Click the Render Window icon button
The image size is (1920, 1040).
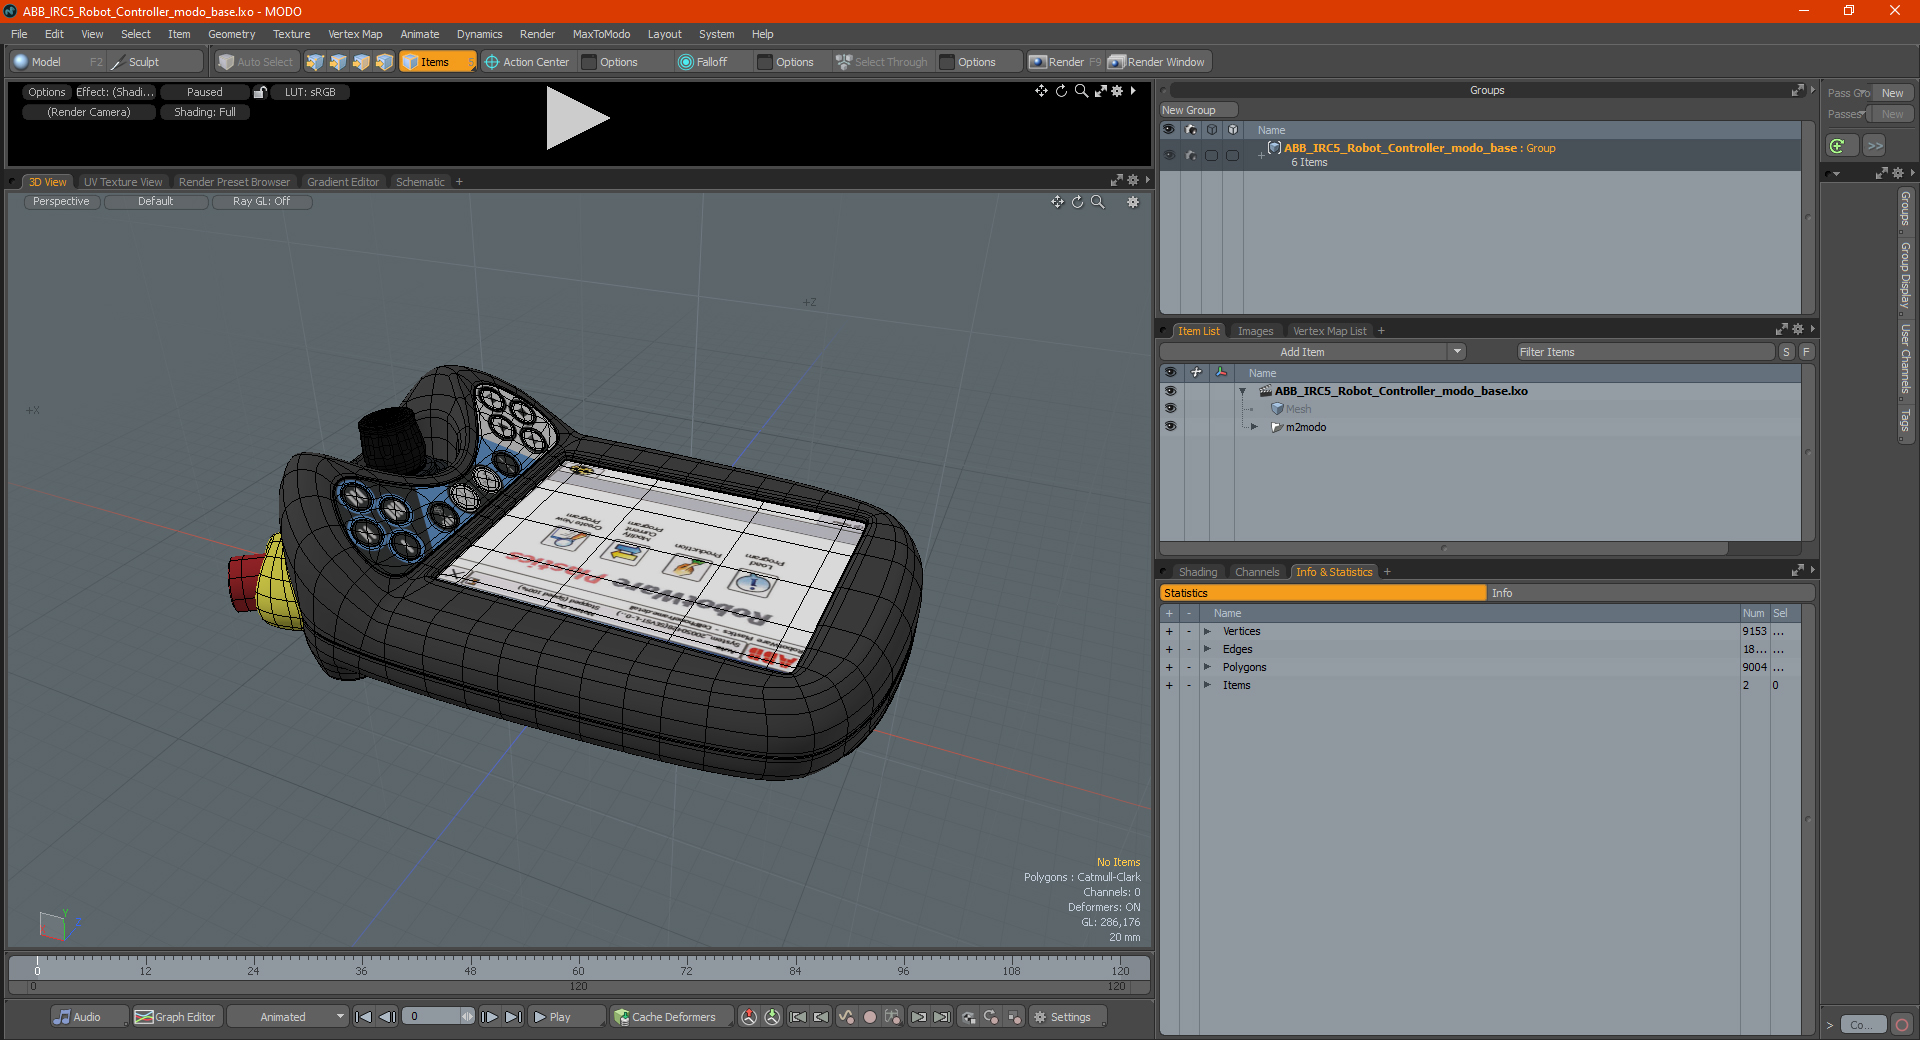(x=1116, y=62)
